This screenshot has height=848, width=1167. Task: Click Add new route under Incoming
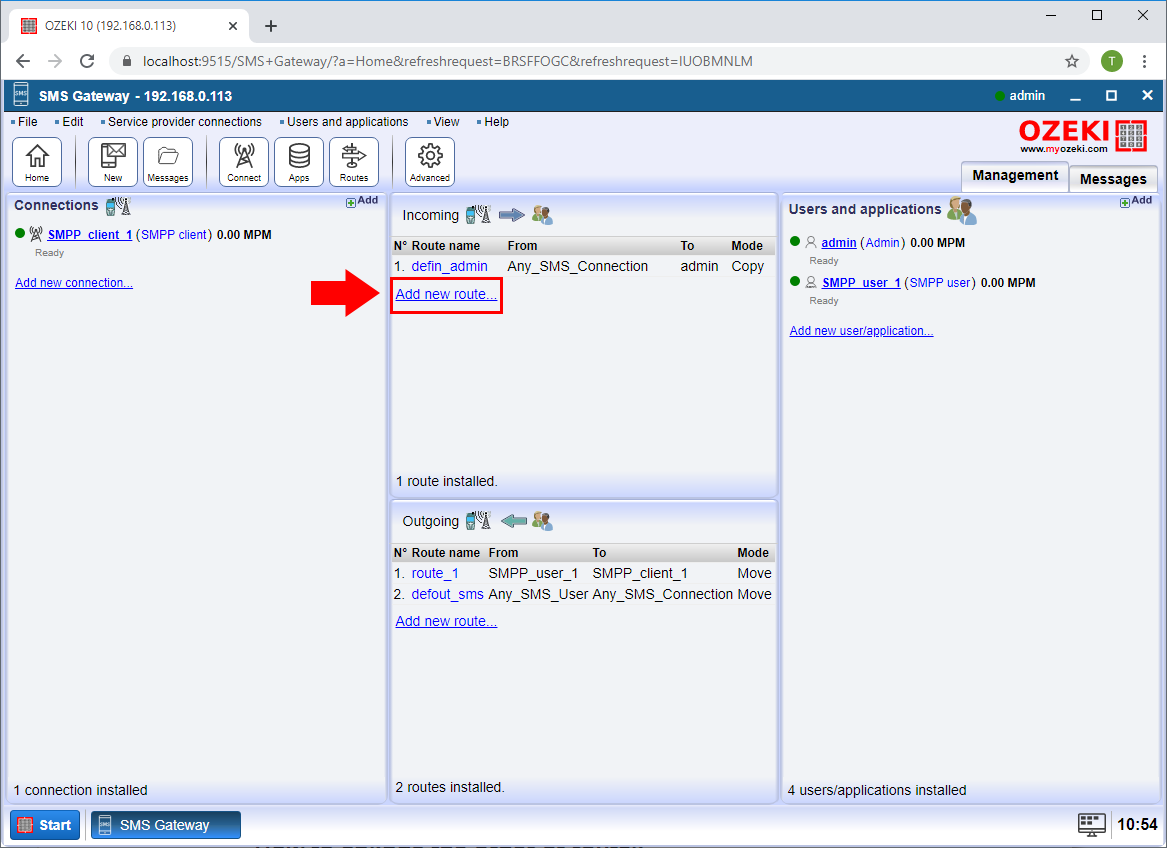[446, 294]
